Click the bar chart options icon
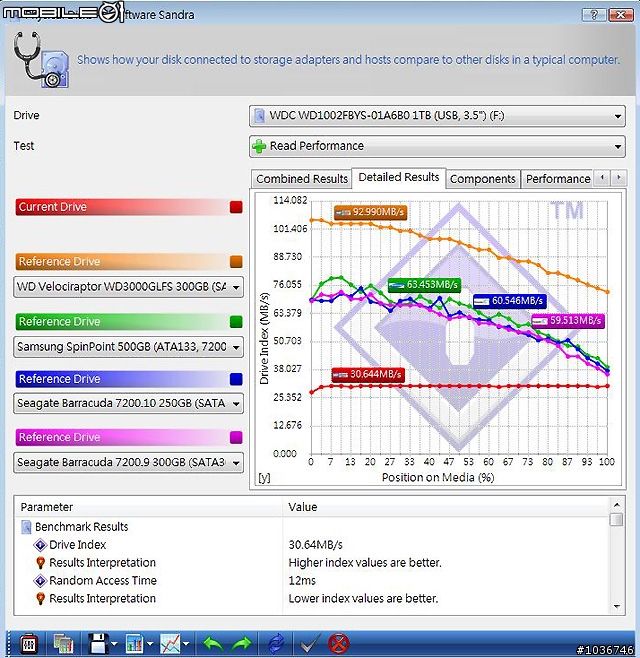This screenshot has width=640, height=658. (135, 644)
